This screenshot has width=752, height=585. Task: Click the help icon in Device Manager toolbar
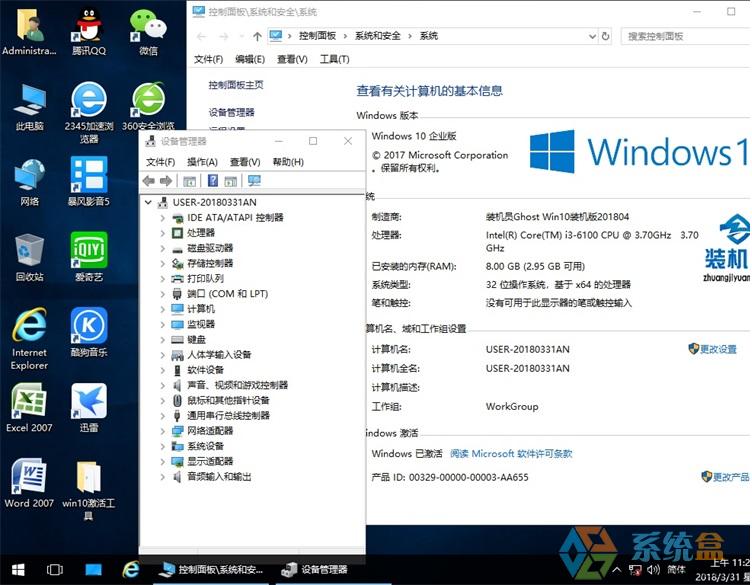(212, 181)
